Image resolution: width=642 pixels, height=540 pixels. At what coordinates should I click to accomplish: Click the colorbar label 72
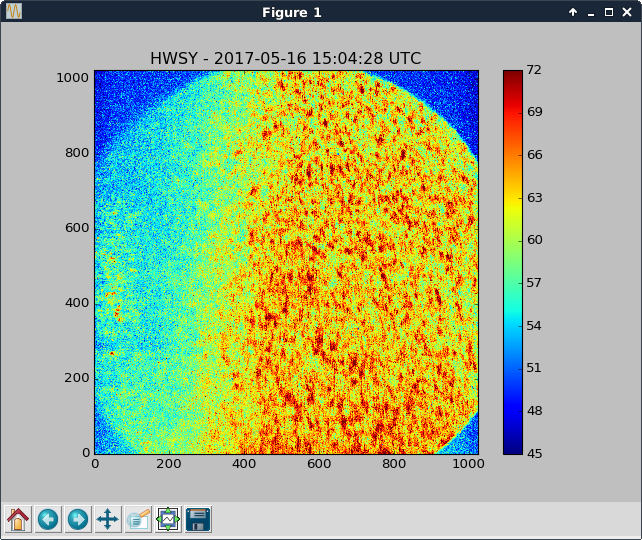click(534, 70)
